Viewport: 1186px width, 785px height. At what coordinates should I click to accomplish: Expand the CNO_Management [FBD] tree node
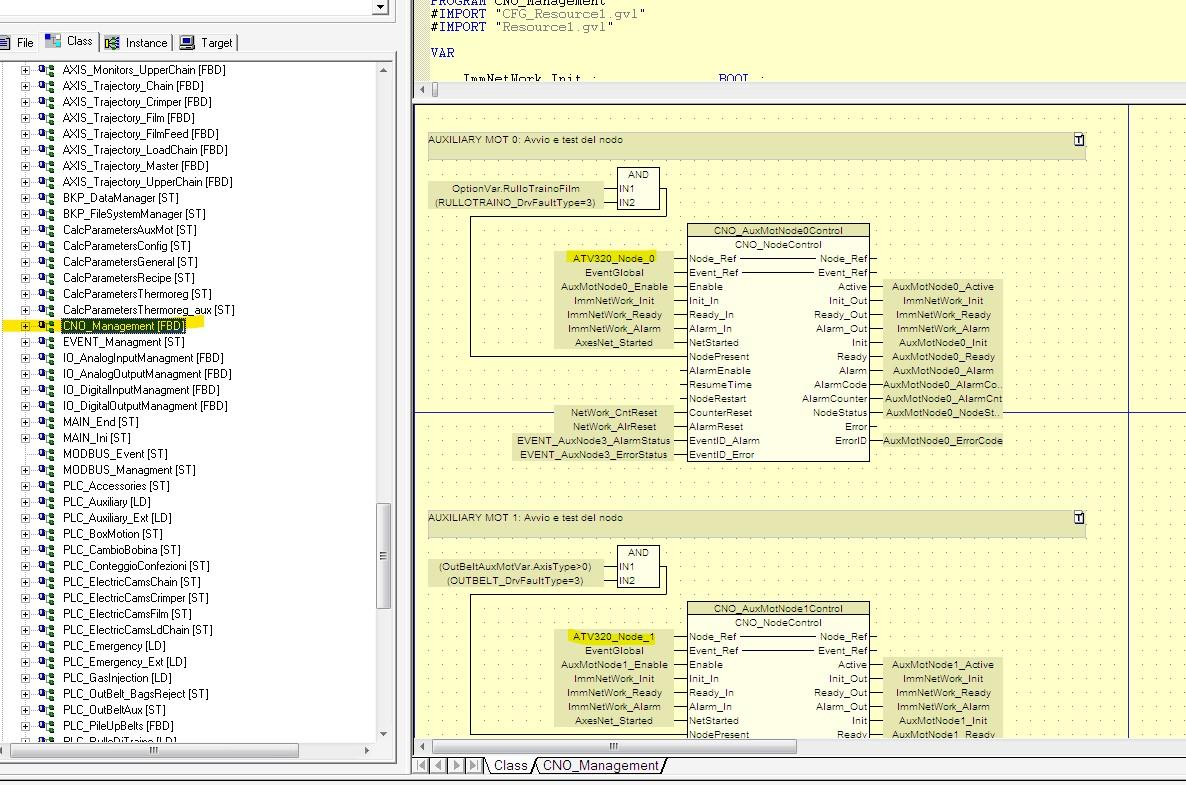pos(25,326)
